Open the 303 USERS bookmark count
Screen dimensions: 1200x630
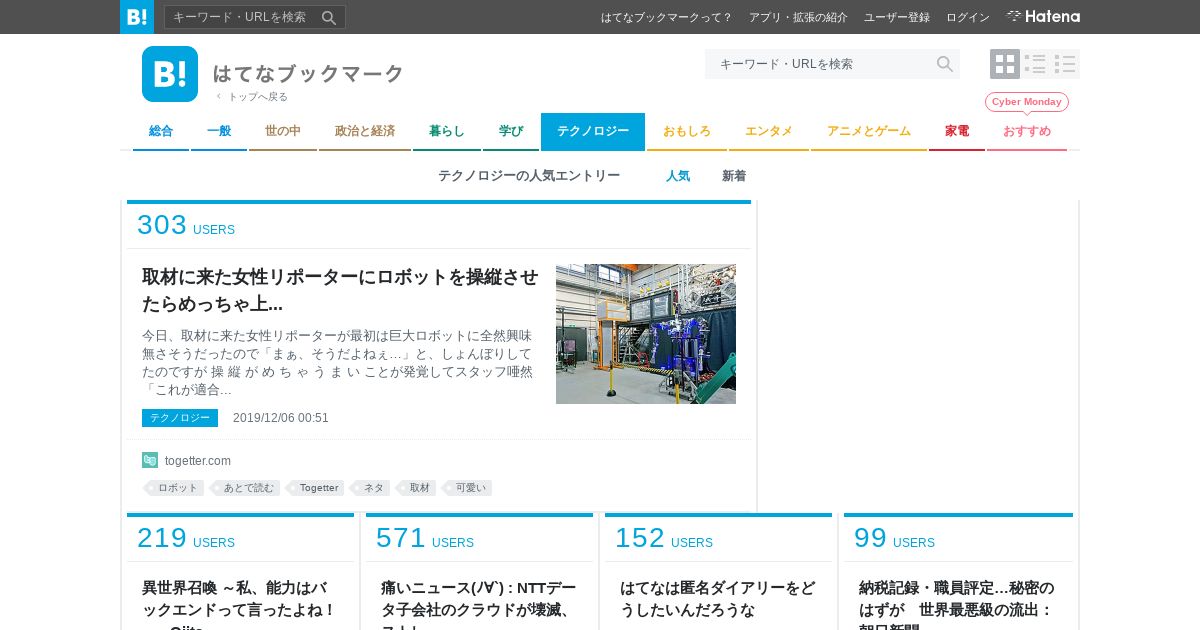(x=186, y=225)
